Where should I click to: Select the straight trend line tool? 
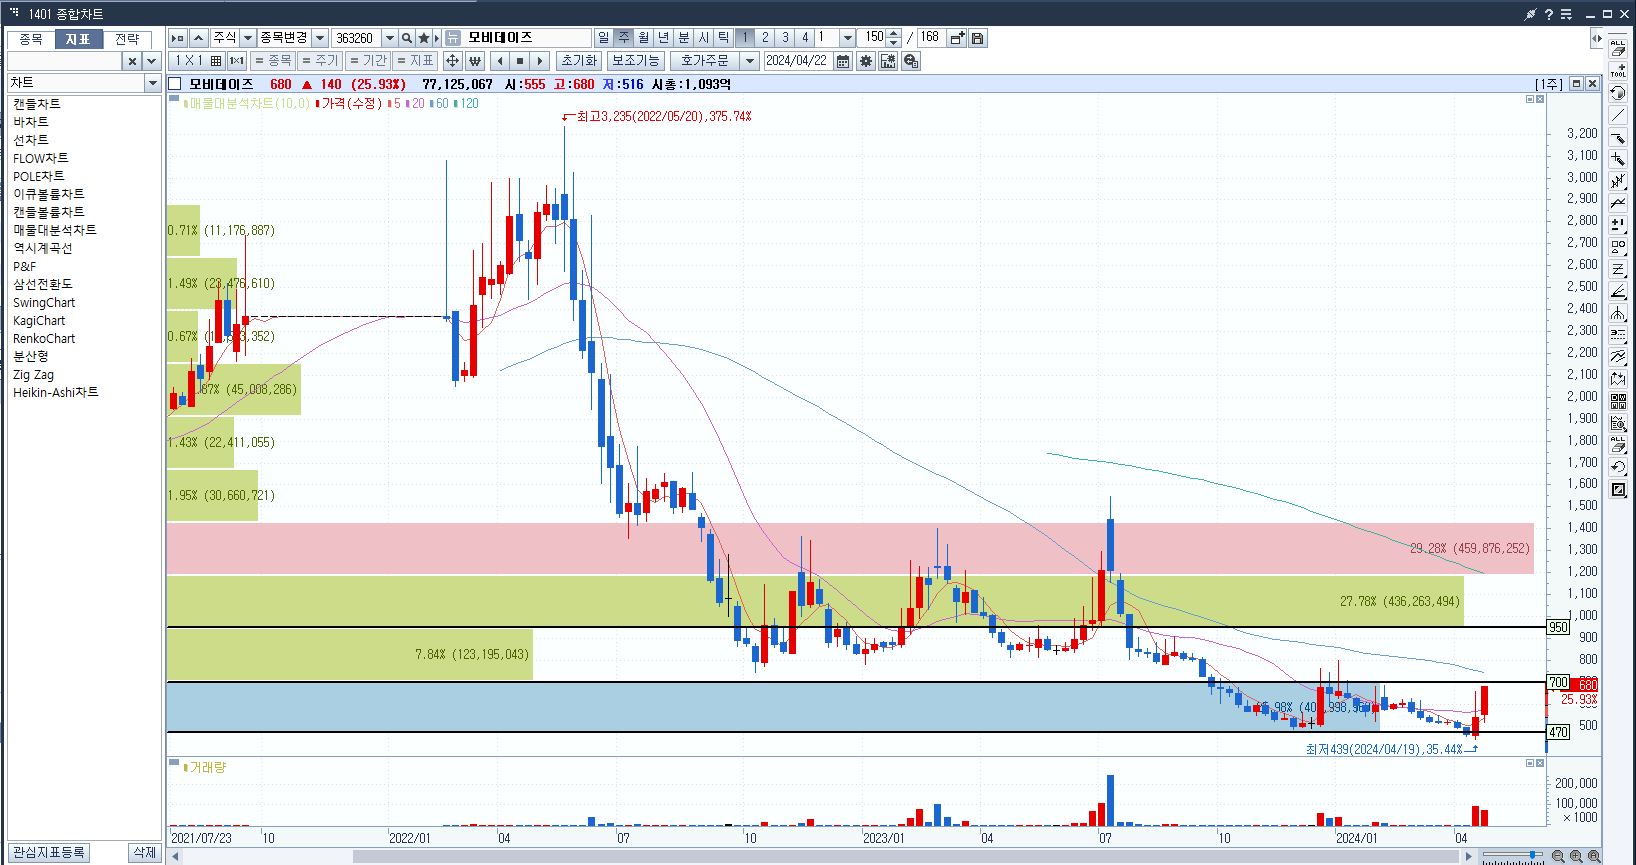click(1618, 115)
